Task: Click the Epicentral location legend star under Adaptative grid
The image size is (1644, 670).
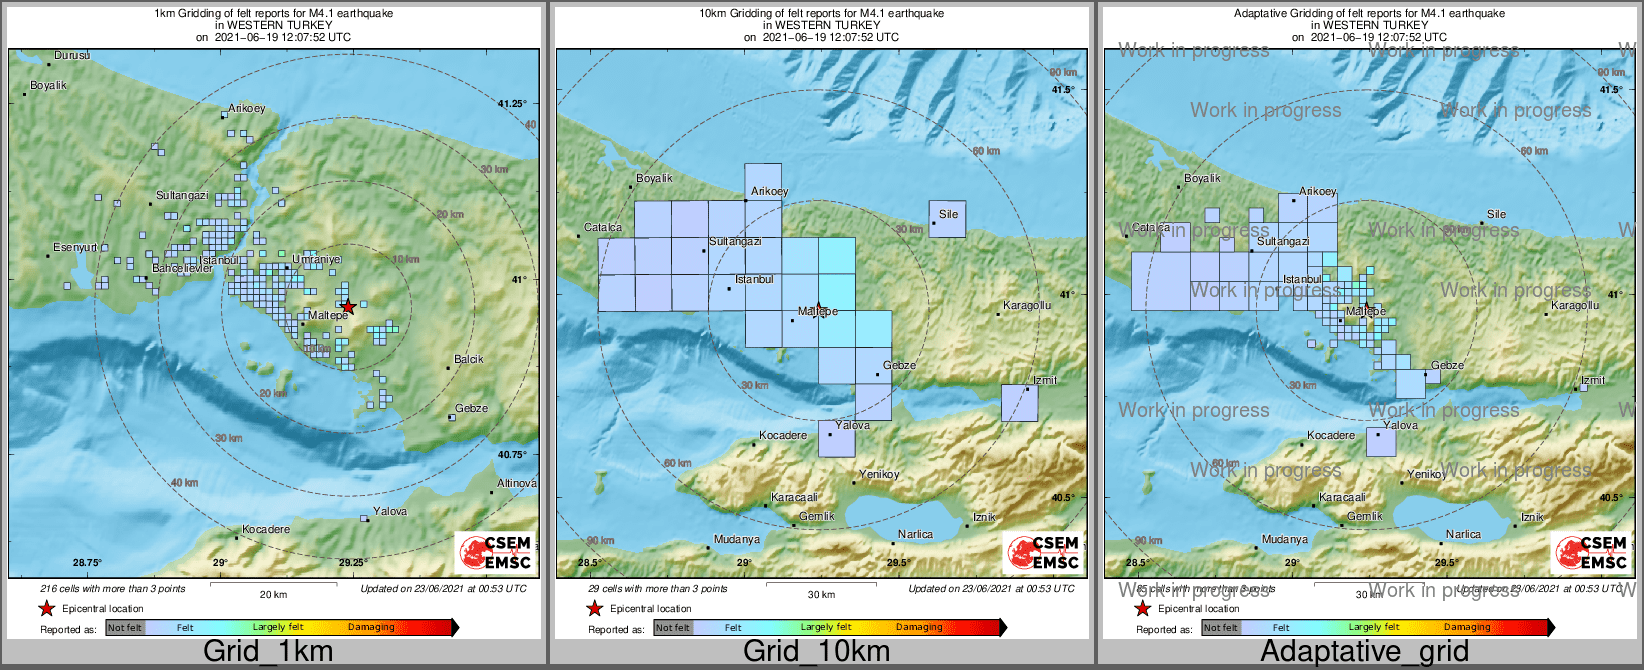Action: pos(1142,608)
